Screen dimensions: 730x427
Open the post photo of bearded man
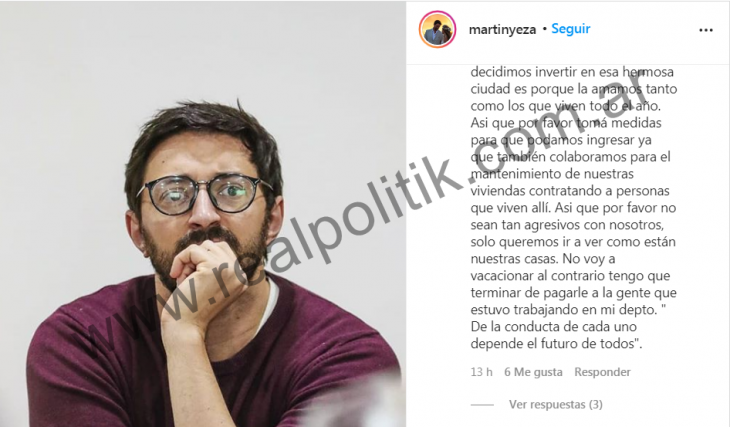click(x=203, y=214)
